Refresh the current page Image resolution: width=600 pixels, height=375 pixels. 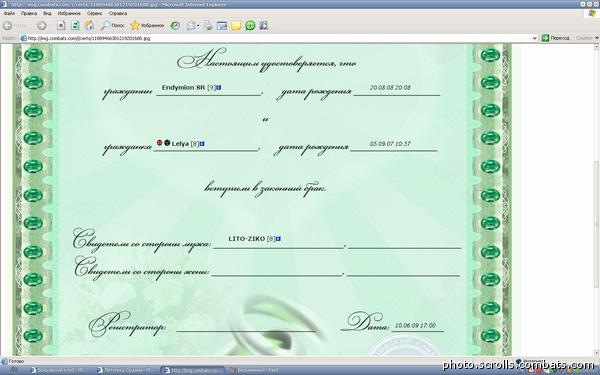[75, 26]
